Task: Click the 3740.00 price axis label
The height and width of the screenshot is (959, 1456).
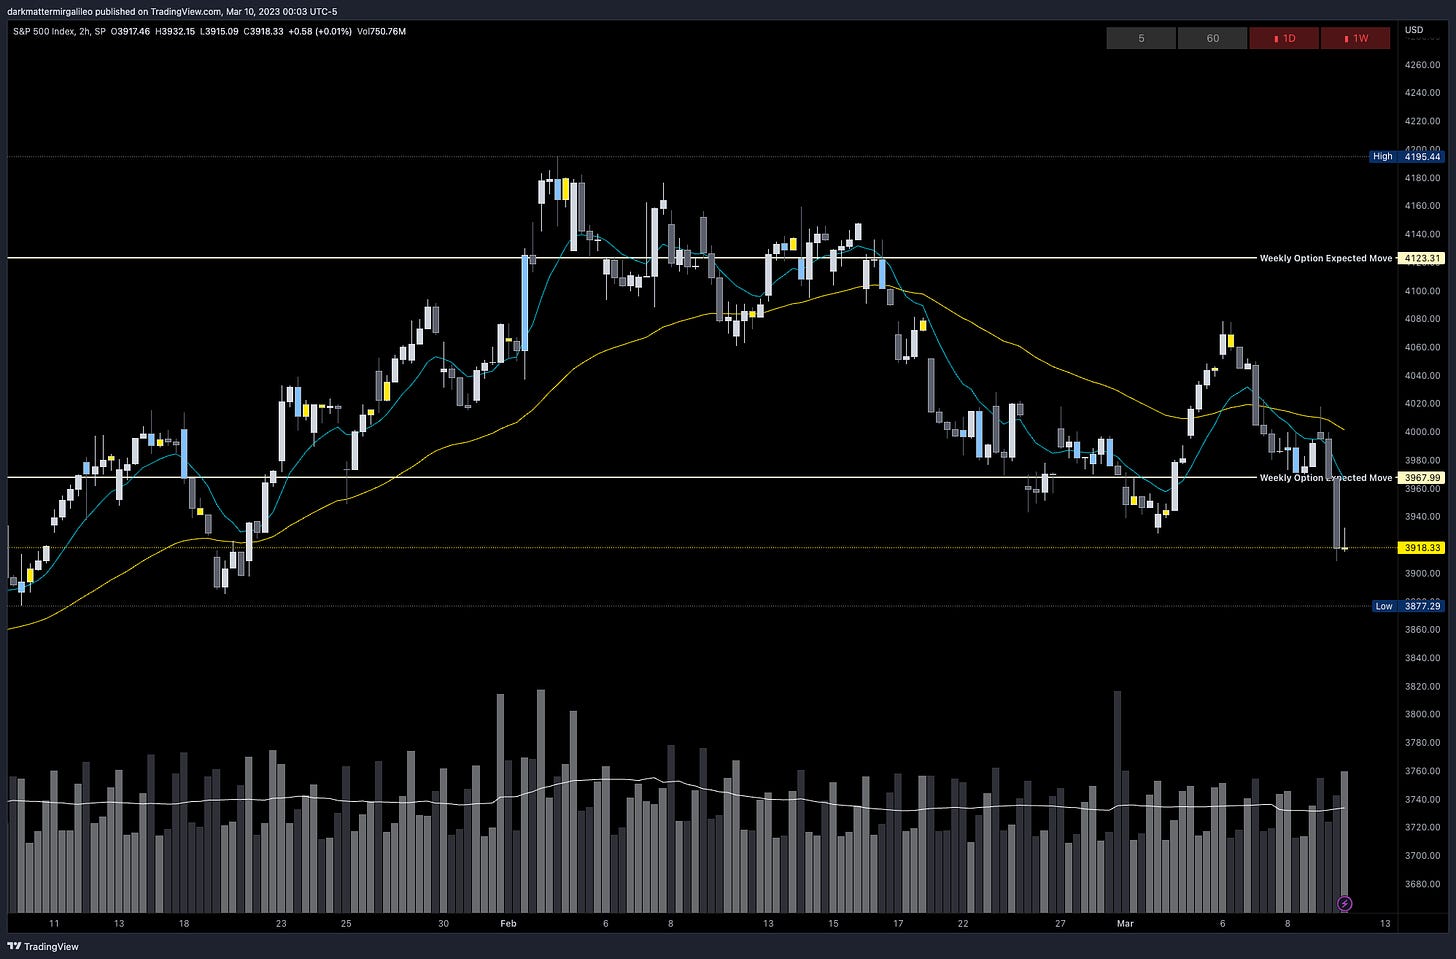Action: (1422, 800)
